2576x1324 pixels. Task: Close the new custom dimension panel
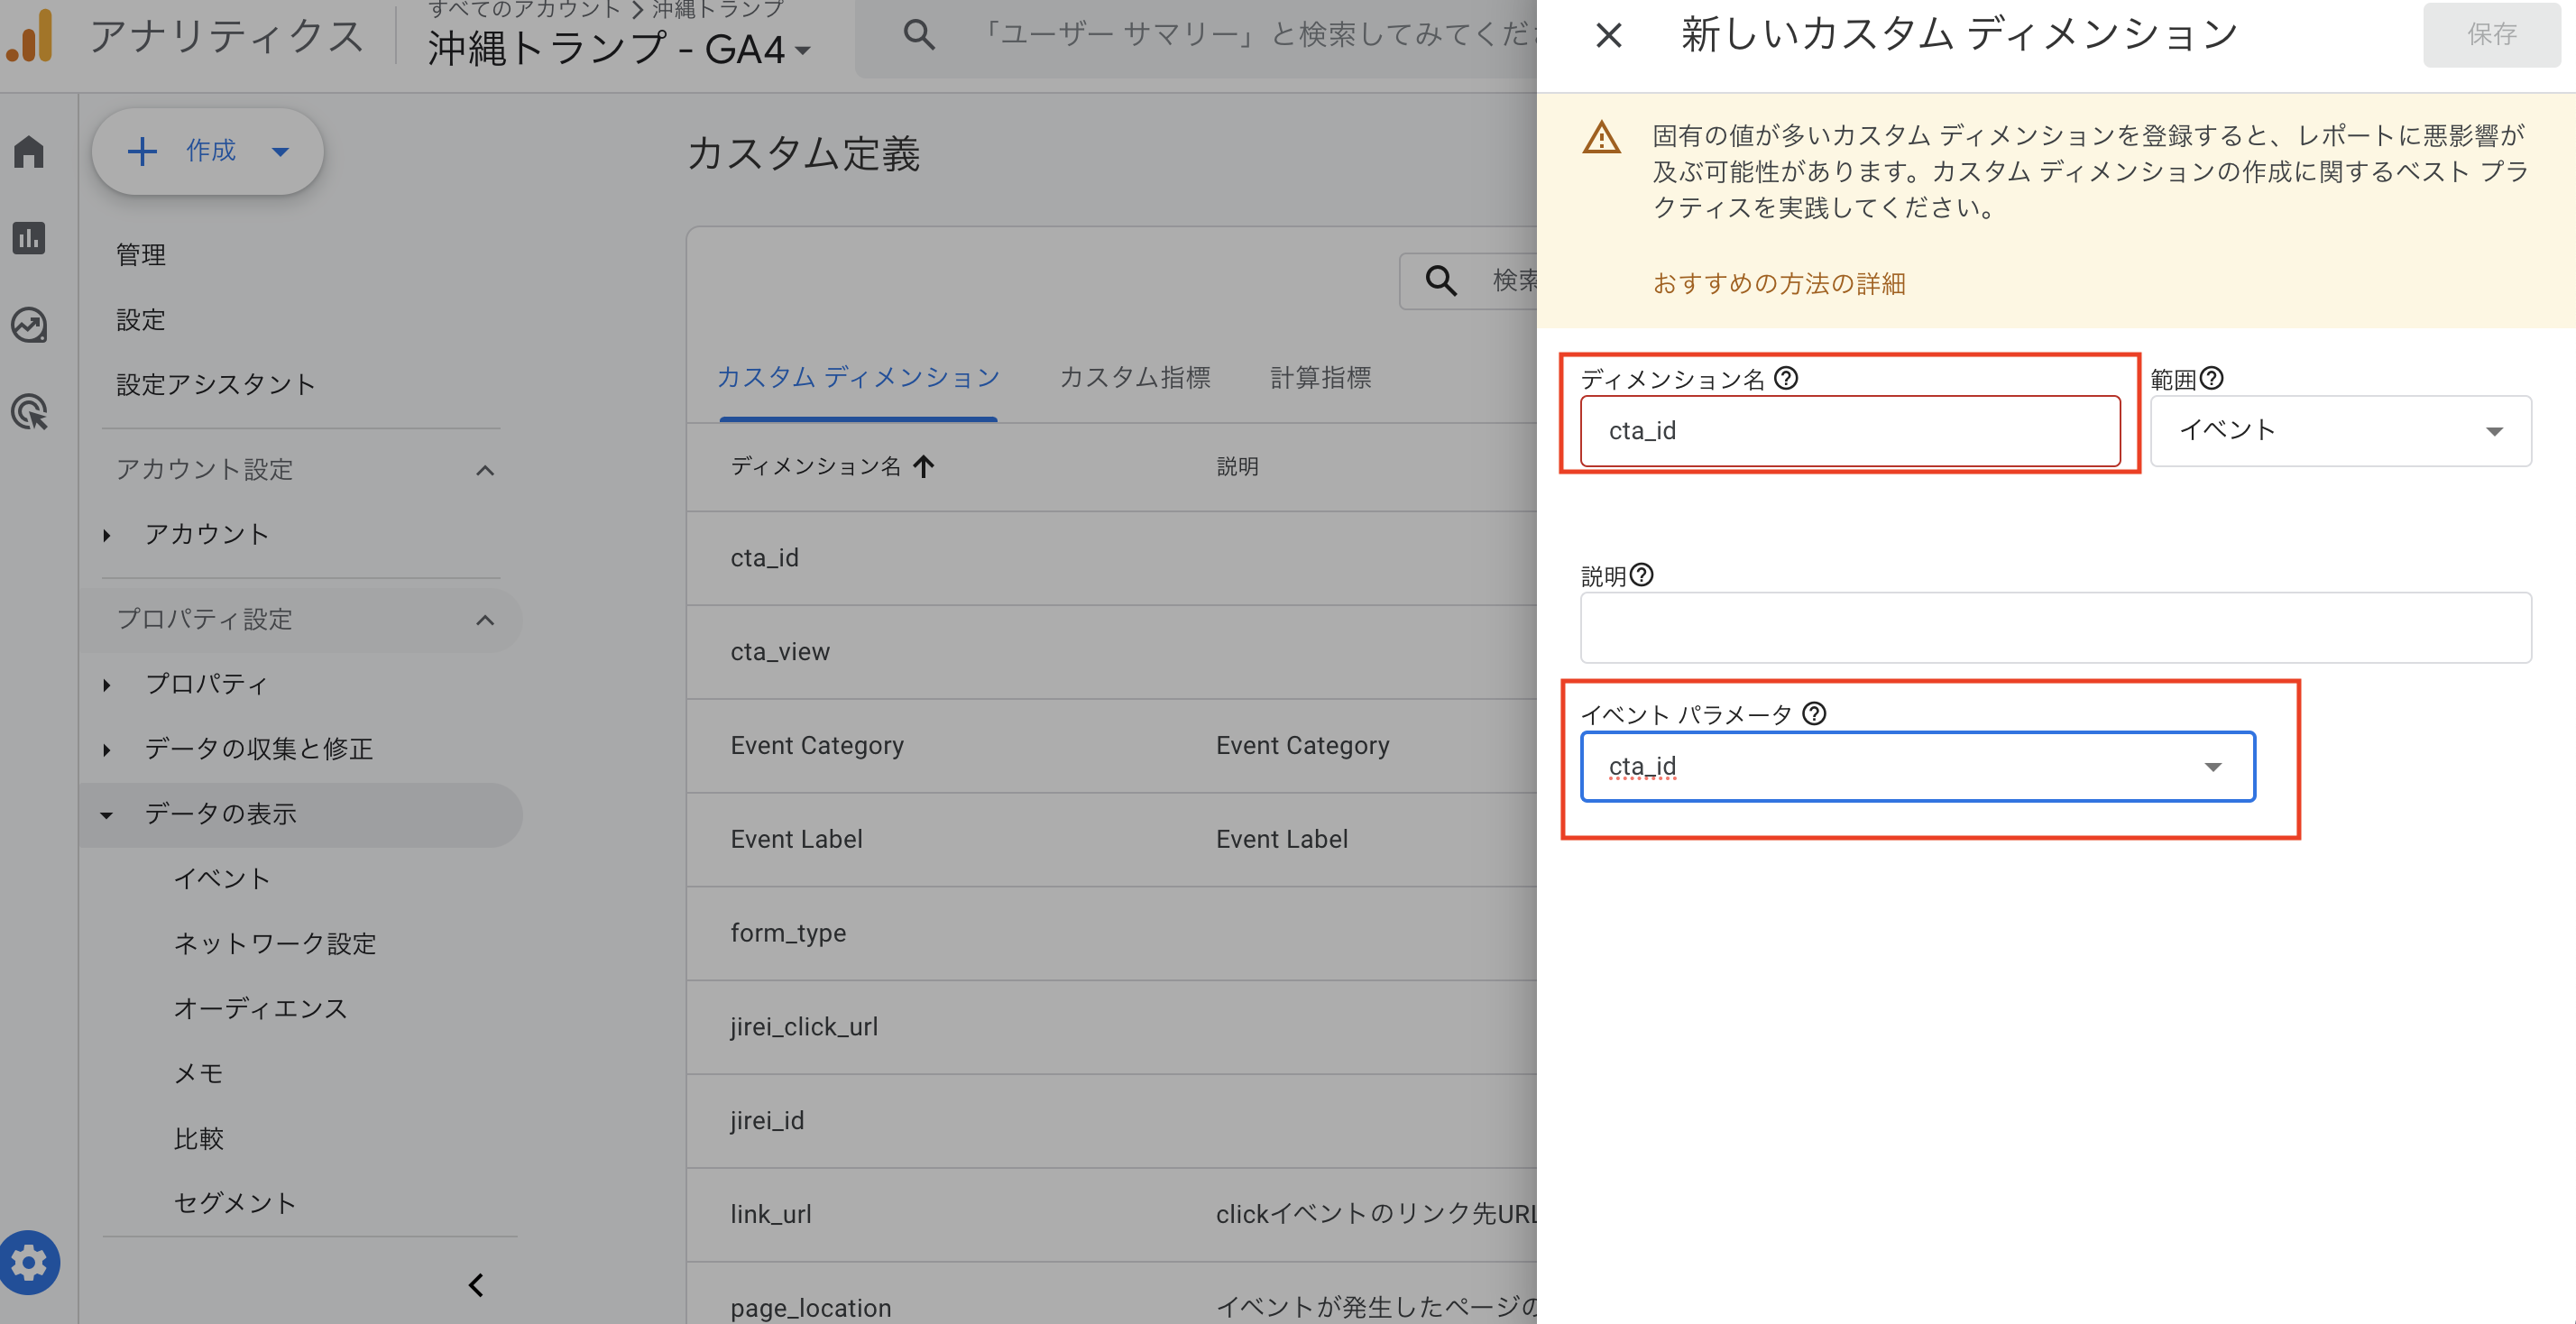[x=1608, y=35]
